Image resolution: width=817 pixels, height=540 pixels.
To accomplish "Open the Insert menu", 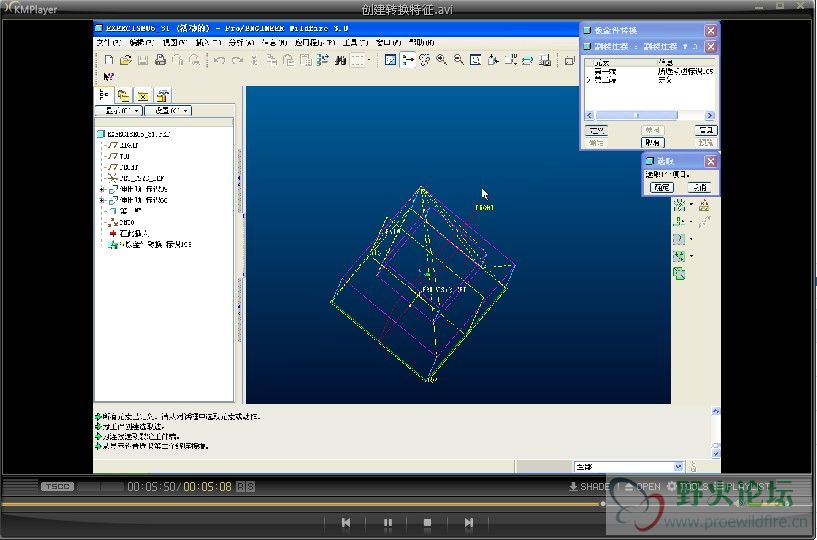I will tap(207, 42).
